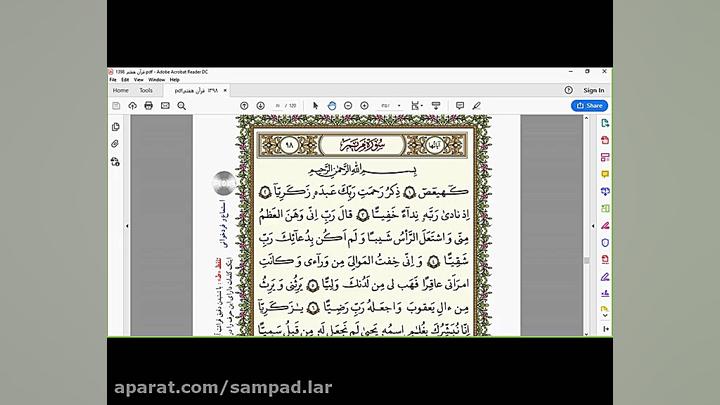The width and height of the screenshot is (720, 405).
Task: Add a comment with the speech bubble icon
Action: click(460, 106)
